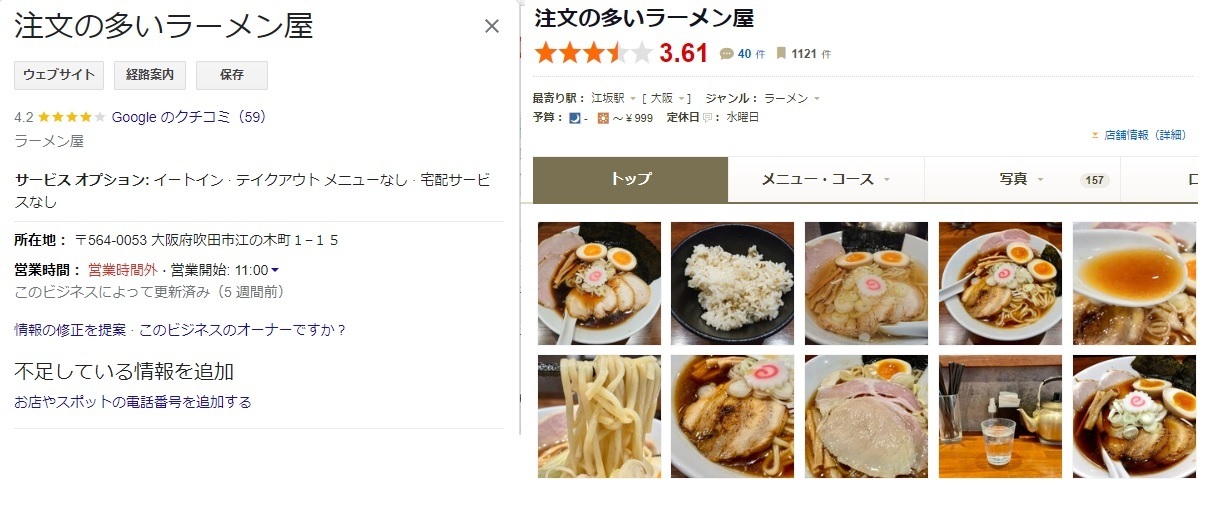Open the メニュー・コース tab
The image size is (1209, 514).
(x=826, y=180)
